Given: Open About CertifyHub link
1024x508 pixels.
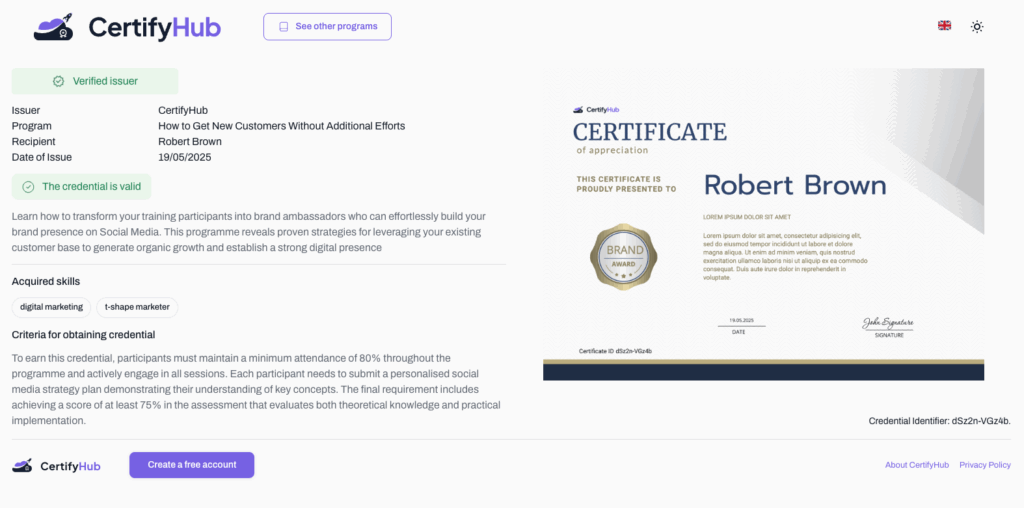Looking at the screenshot, I should [917, 465].
